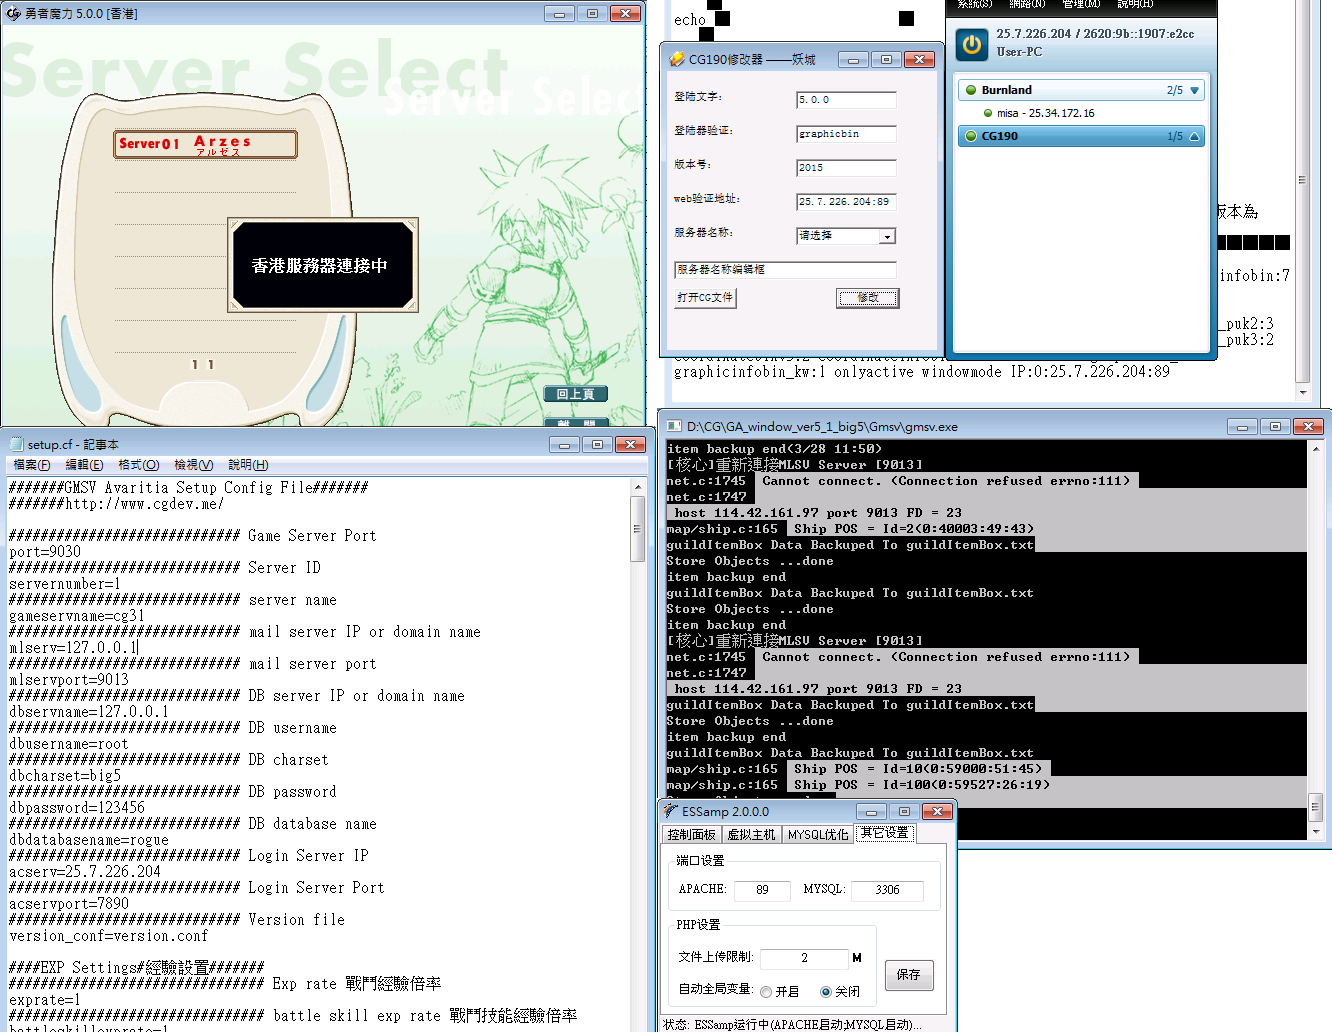Click the green status dot beside Burnland
Screen dimensions: 1332x1032
(x=970, y=90)
